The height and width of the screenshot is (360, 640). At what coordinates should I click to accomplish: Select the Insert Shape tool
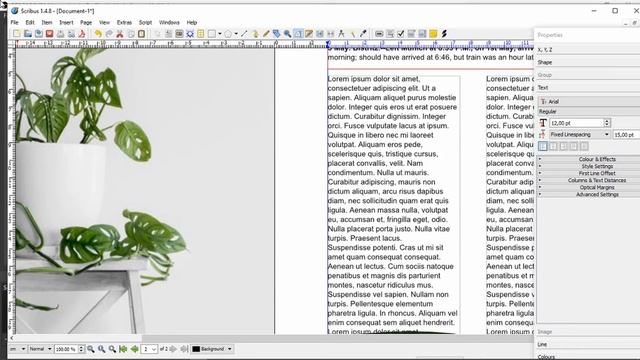tap(211, 33)
